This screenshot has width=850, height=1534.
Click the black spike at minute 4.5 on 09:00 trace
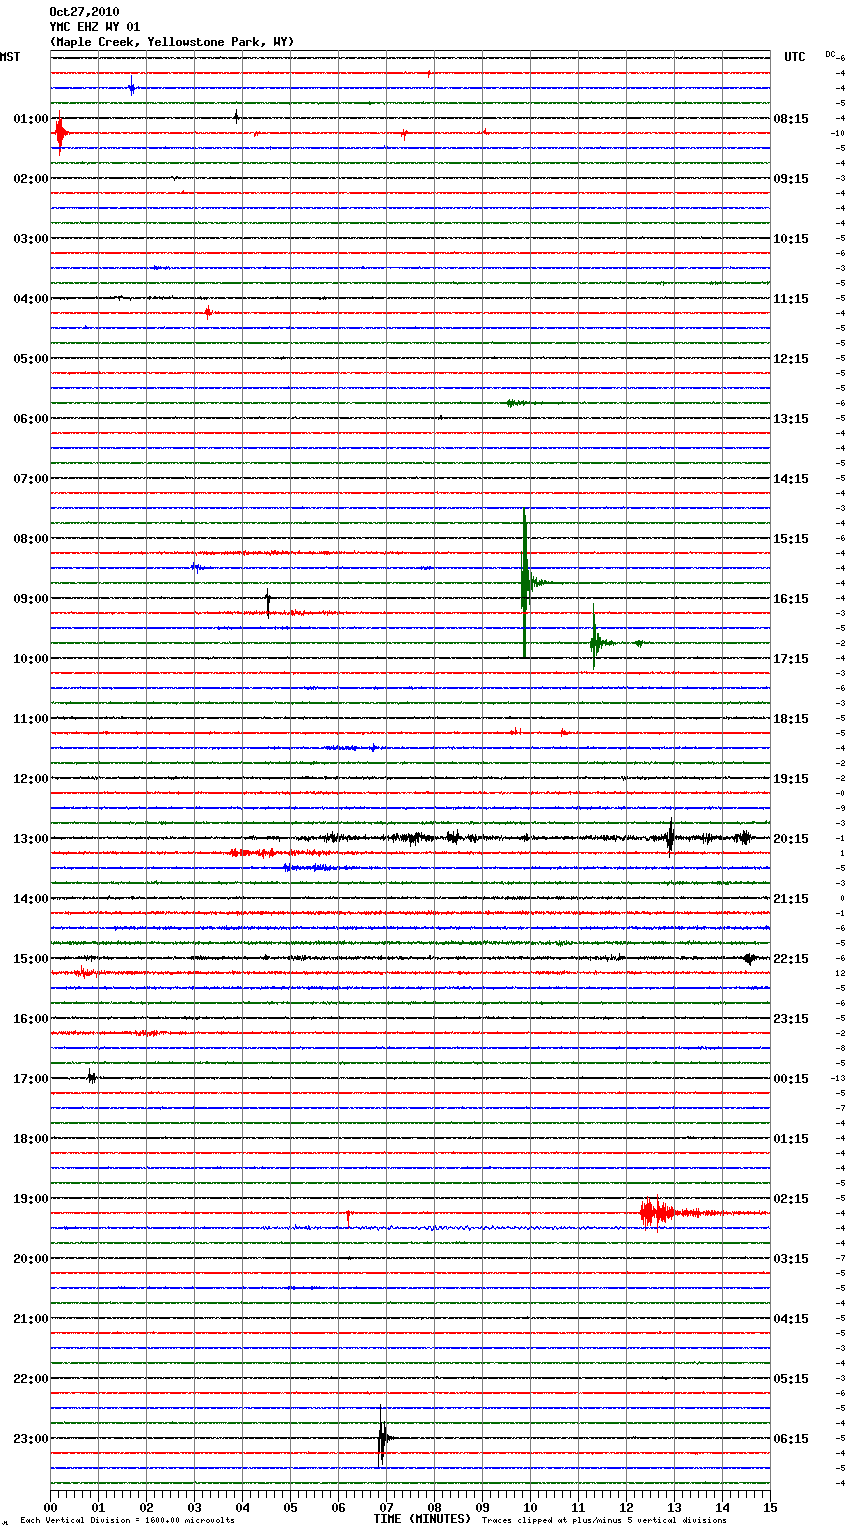(268, 603)
